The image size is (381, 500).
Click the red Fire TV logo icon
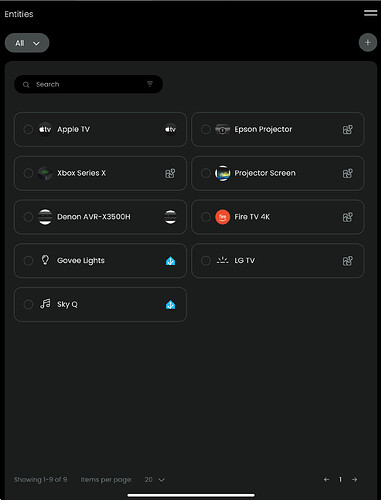click(222, 217)
